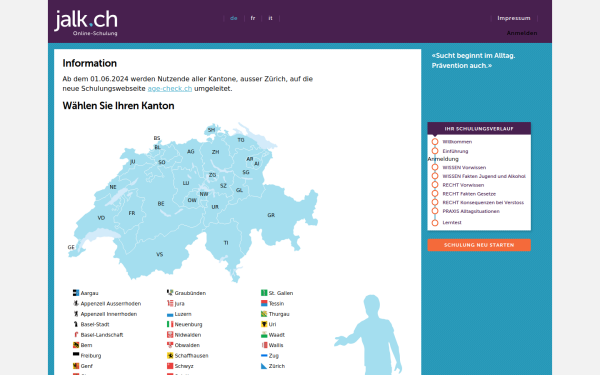Click canton AG on the map
The image size is (600, 375).
191,152
